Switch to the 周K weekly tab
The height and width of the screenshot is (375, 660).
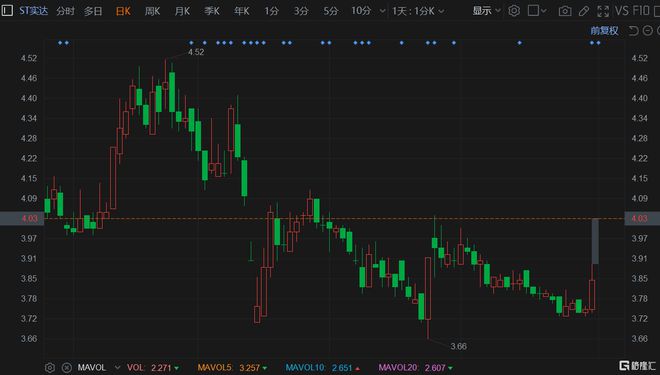[x=152, y=11]
